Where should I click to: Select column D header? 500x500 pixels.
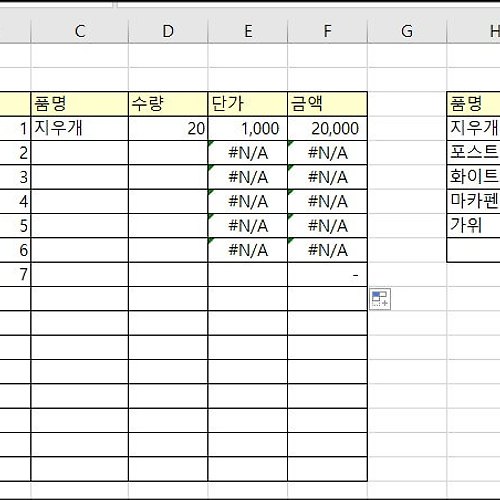pyautogui.click(x=168, y=31)
